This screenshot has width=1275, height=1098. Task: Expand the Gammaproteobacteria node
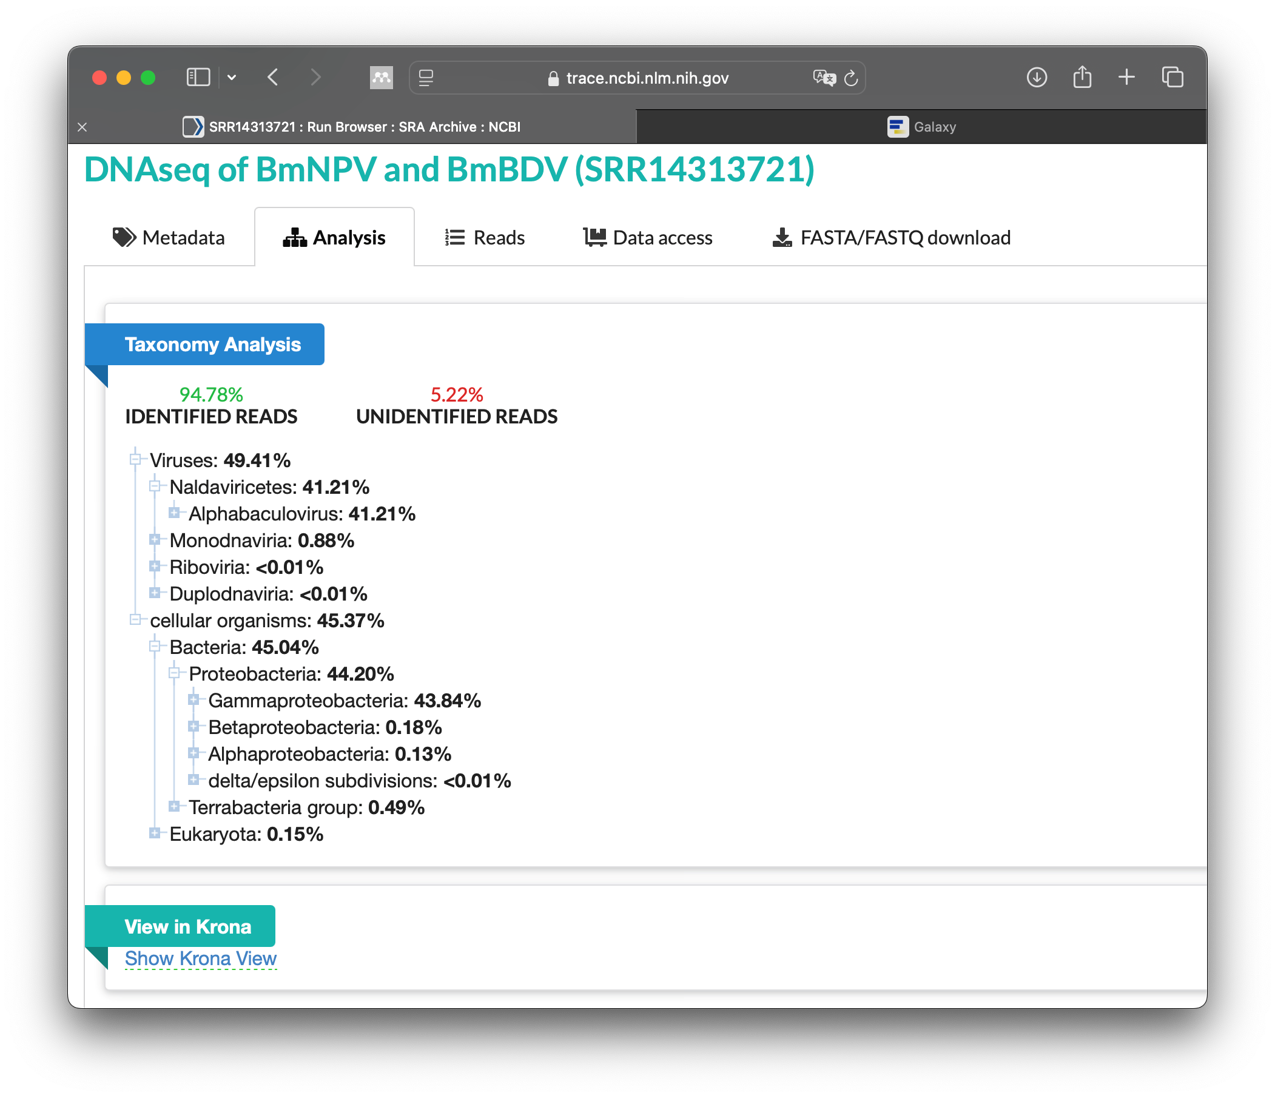pos(194,699)
